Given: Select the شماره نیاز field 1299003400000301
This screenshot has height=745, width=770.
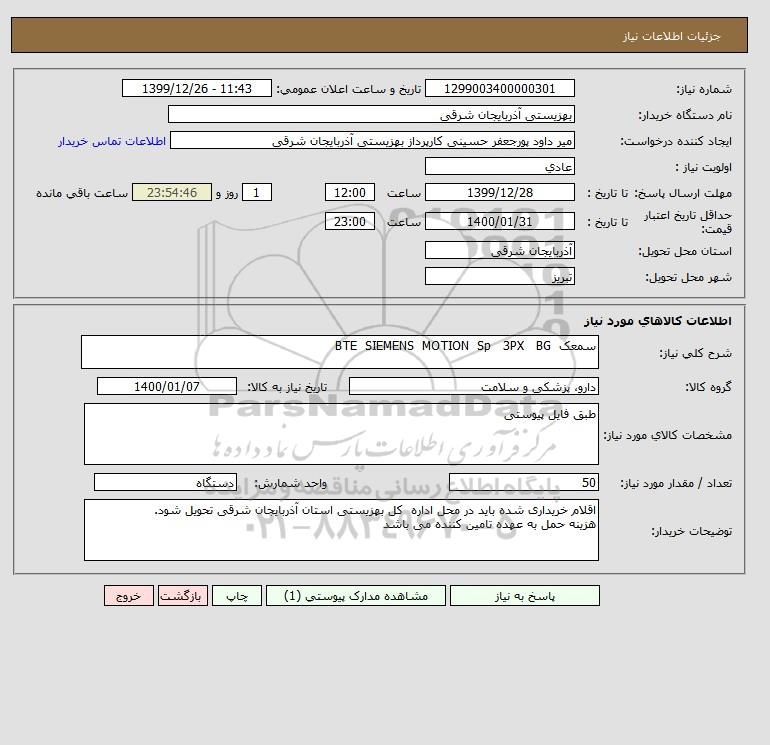Looking at the screenshot, I should (x=499, y=88).
